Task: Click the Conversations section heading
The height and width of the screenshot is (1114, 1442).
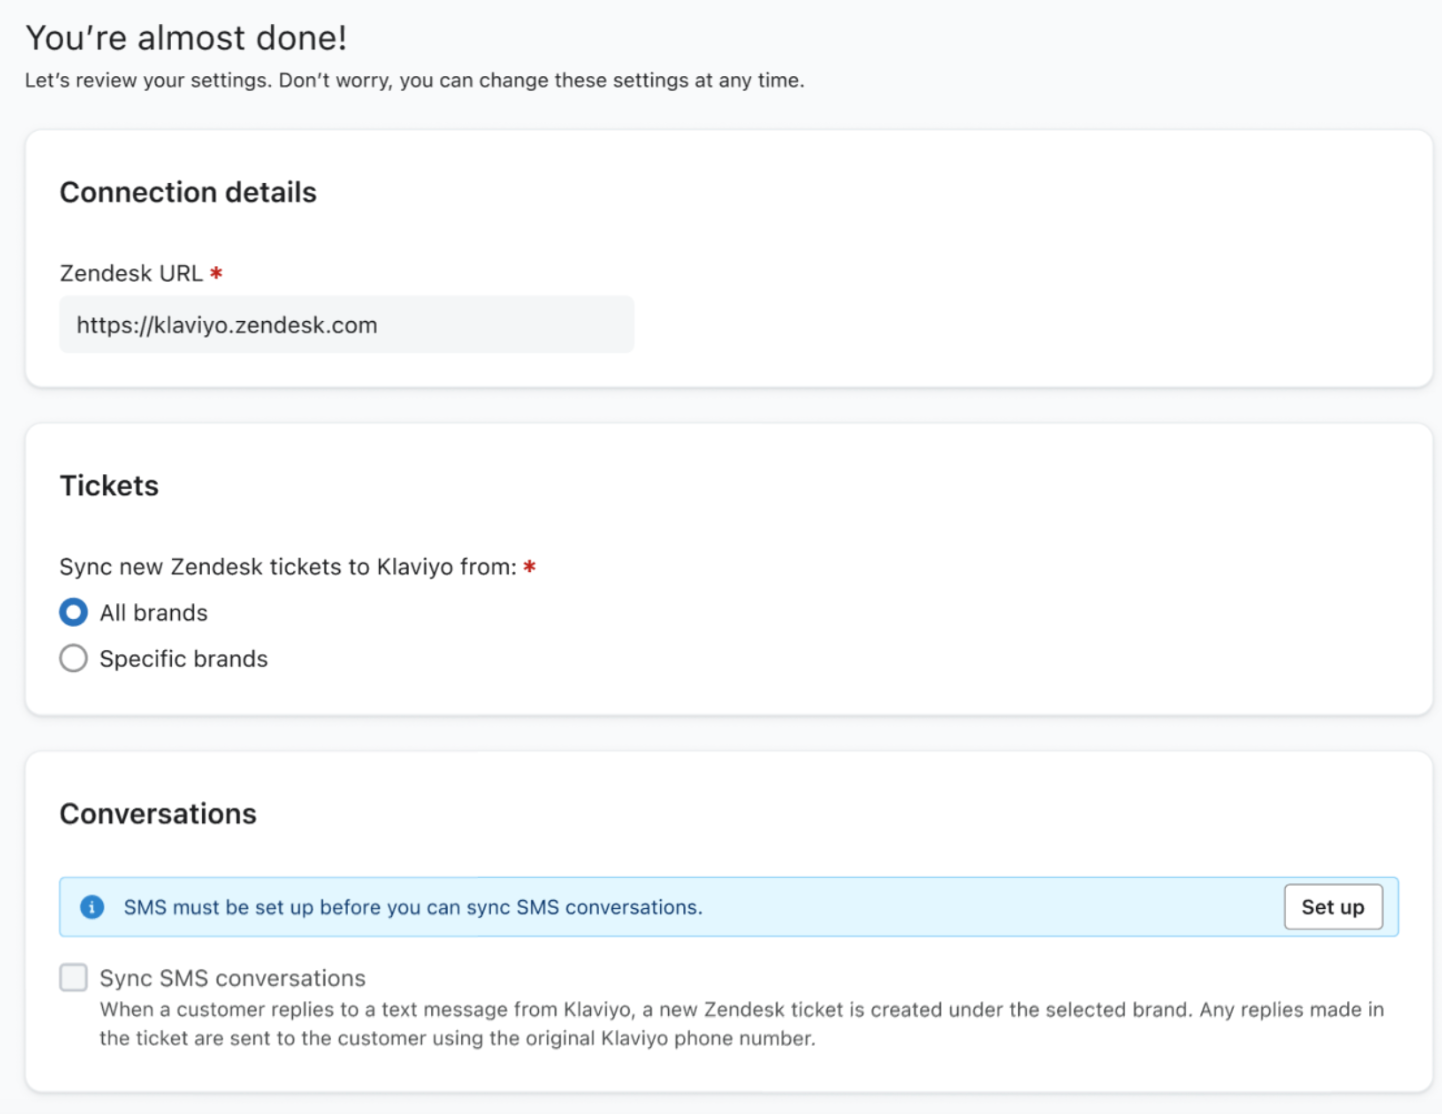Action: (x=158, y=814)
